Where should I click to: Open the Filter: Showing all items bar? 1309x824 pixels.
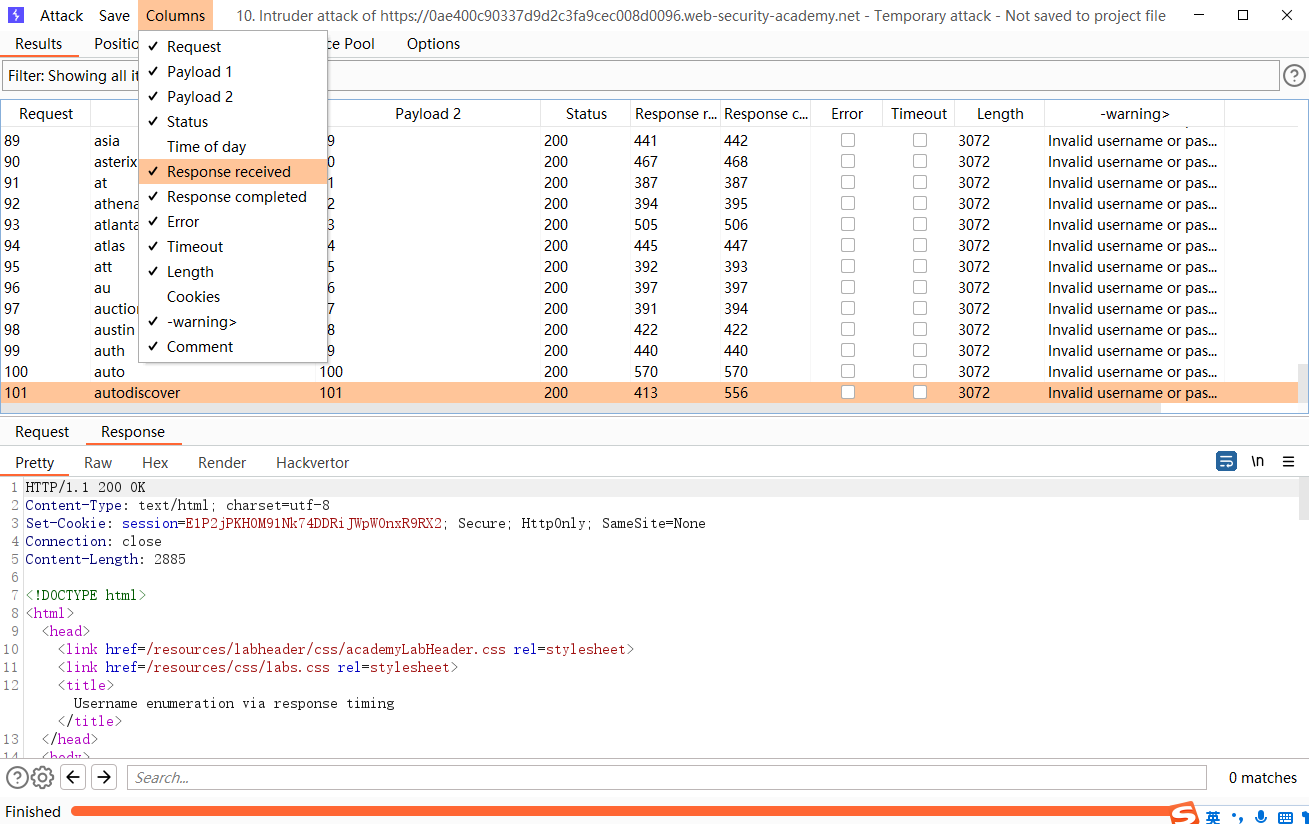pos(641,76)
